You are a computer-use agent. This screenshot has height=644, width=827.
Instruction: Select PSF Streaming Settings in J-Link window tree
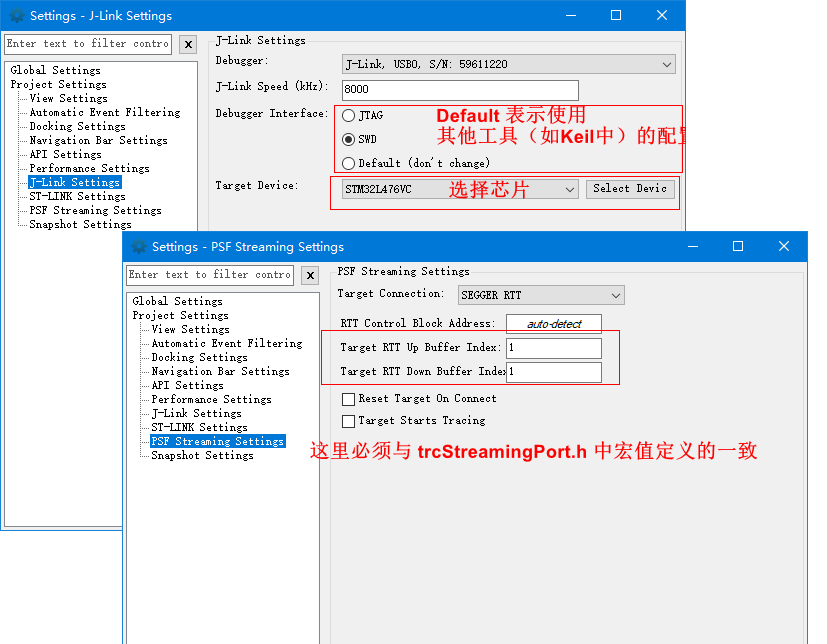coord(95,210)
